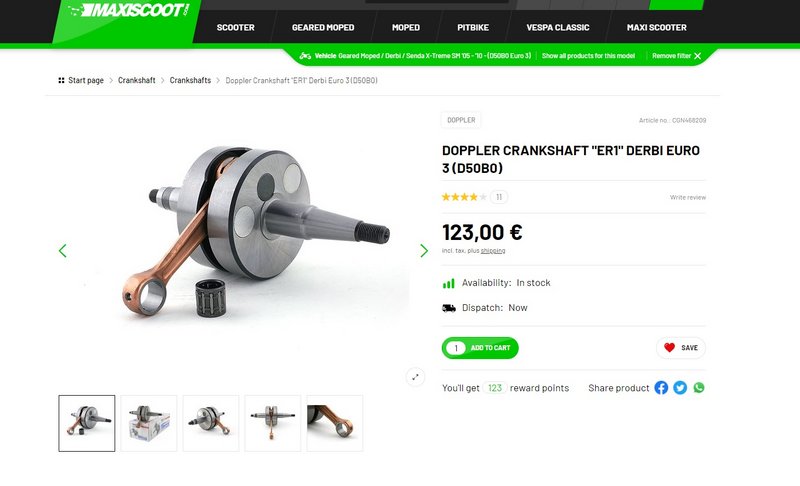The image size is (800, 486).
Task: Share product on Facebook
Action: [x=661, y=388]
